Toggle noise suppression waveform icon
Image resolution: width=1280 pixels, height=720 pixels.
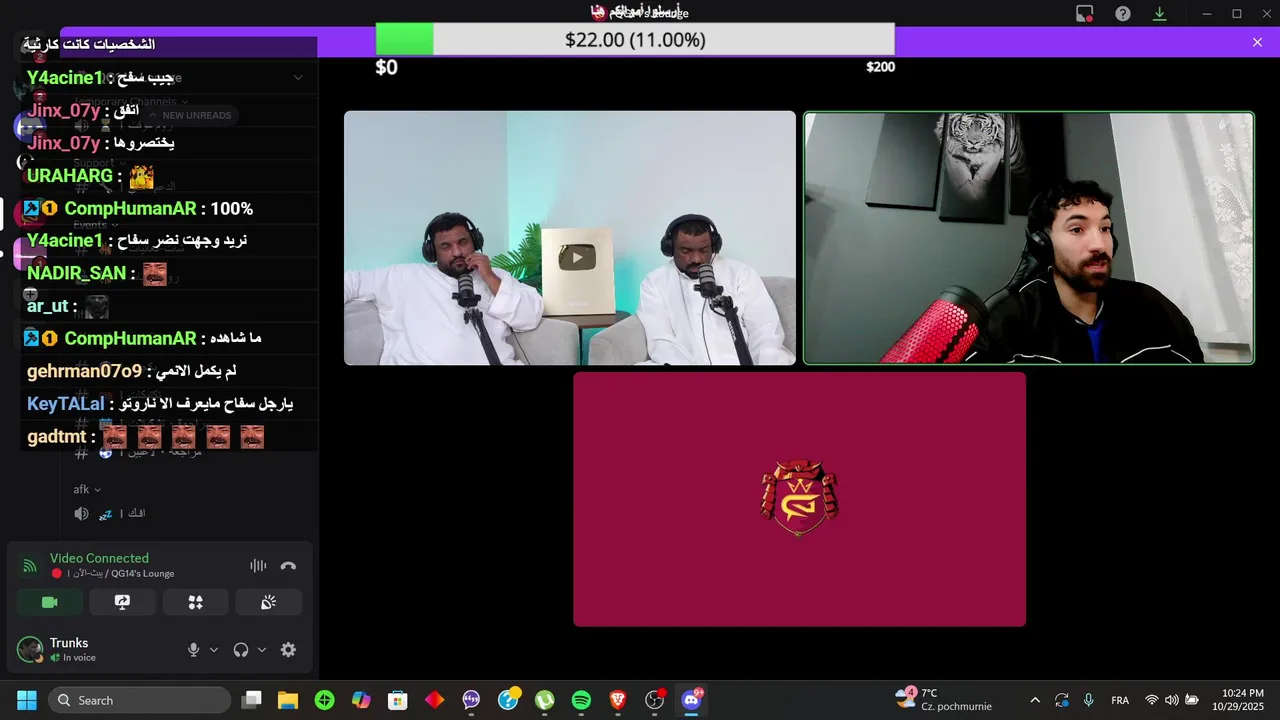coord(258,566)
